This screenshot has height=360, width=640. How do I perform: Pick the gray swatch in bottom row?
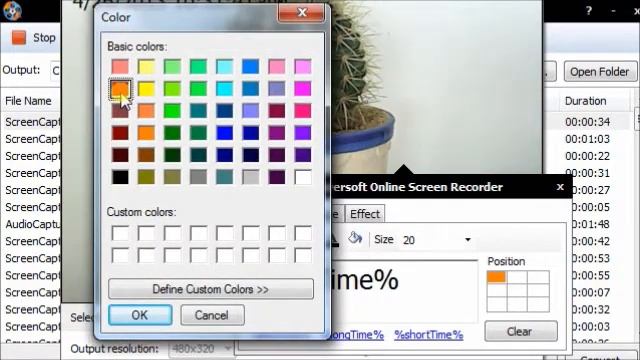click(x=198, y=177)
